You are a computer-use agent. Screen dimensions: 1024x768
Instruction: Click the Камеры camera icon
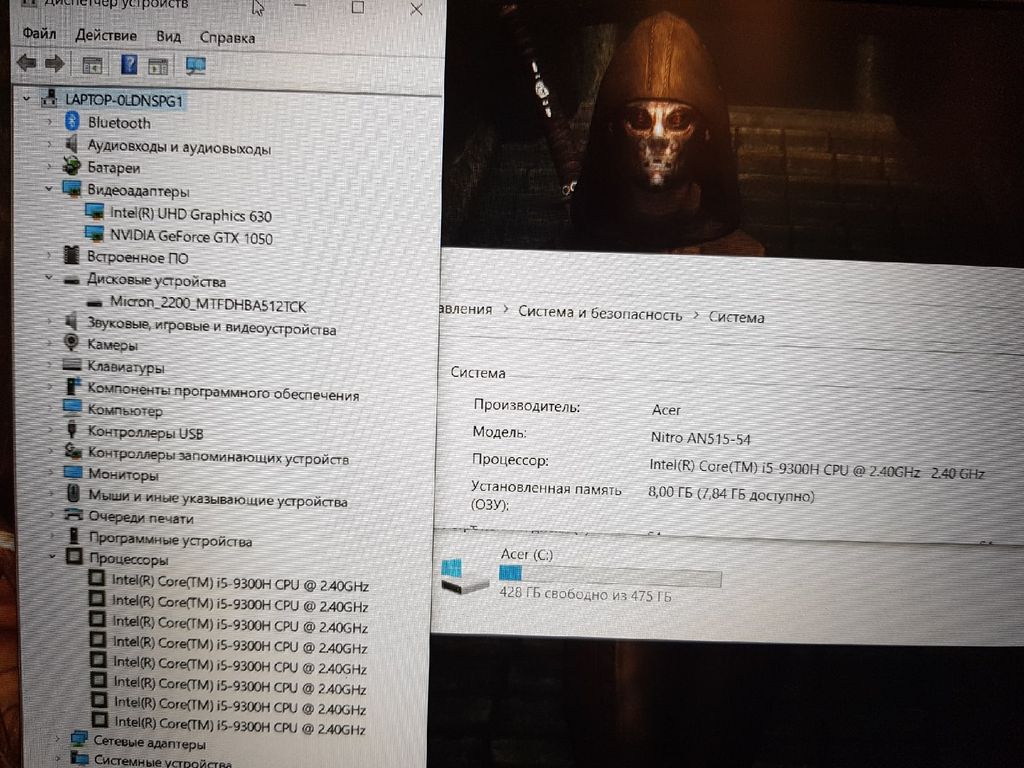tap(72, 343)
